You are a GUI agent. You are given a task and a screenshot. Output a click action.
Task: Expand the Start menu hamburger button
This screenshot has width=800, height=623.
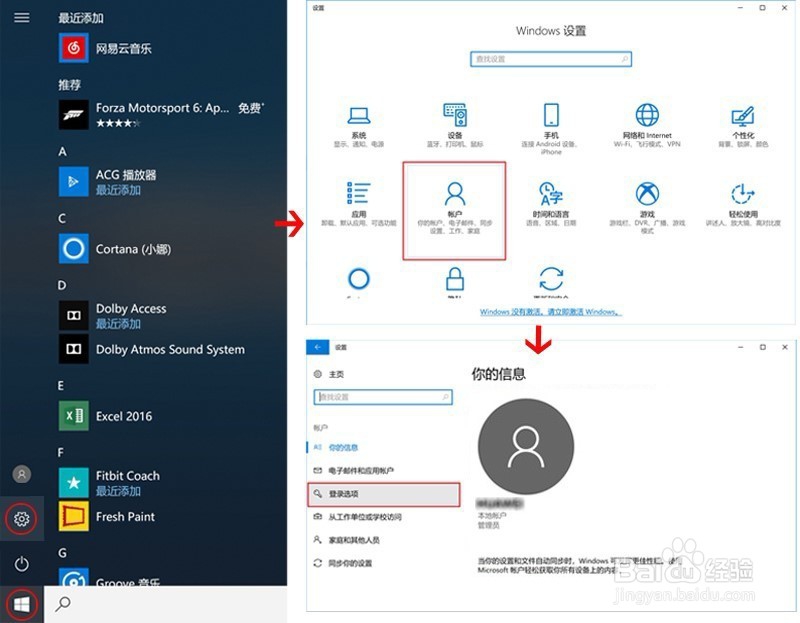pos(21,16)
